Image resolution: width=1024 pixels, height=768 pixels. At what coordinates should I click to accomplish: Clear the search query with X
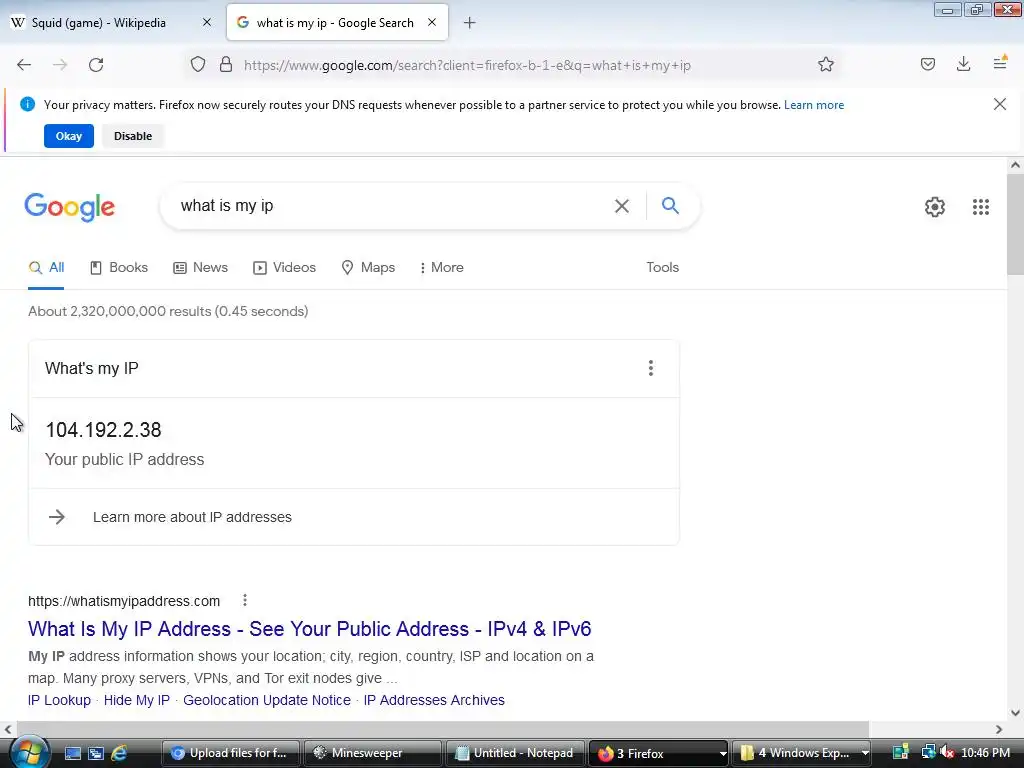(x=622, y=206)
